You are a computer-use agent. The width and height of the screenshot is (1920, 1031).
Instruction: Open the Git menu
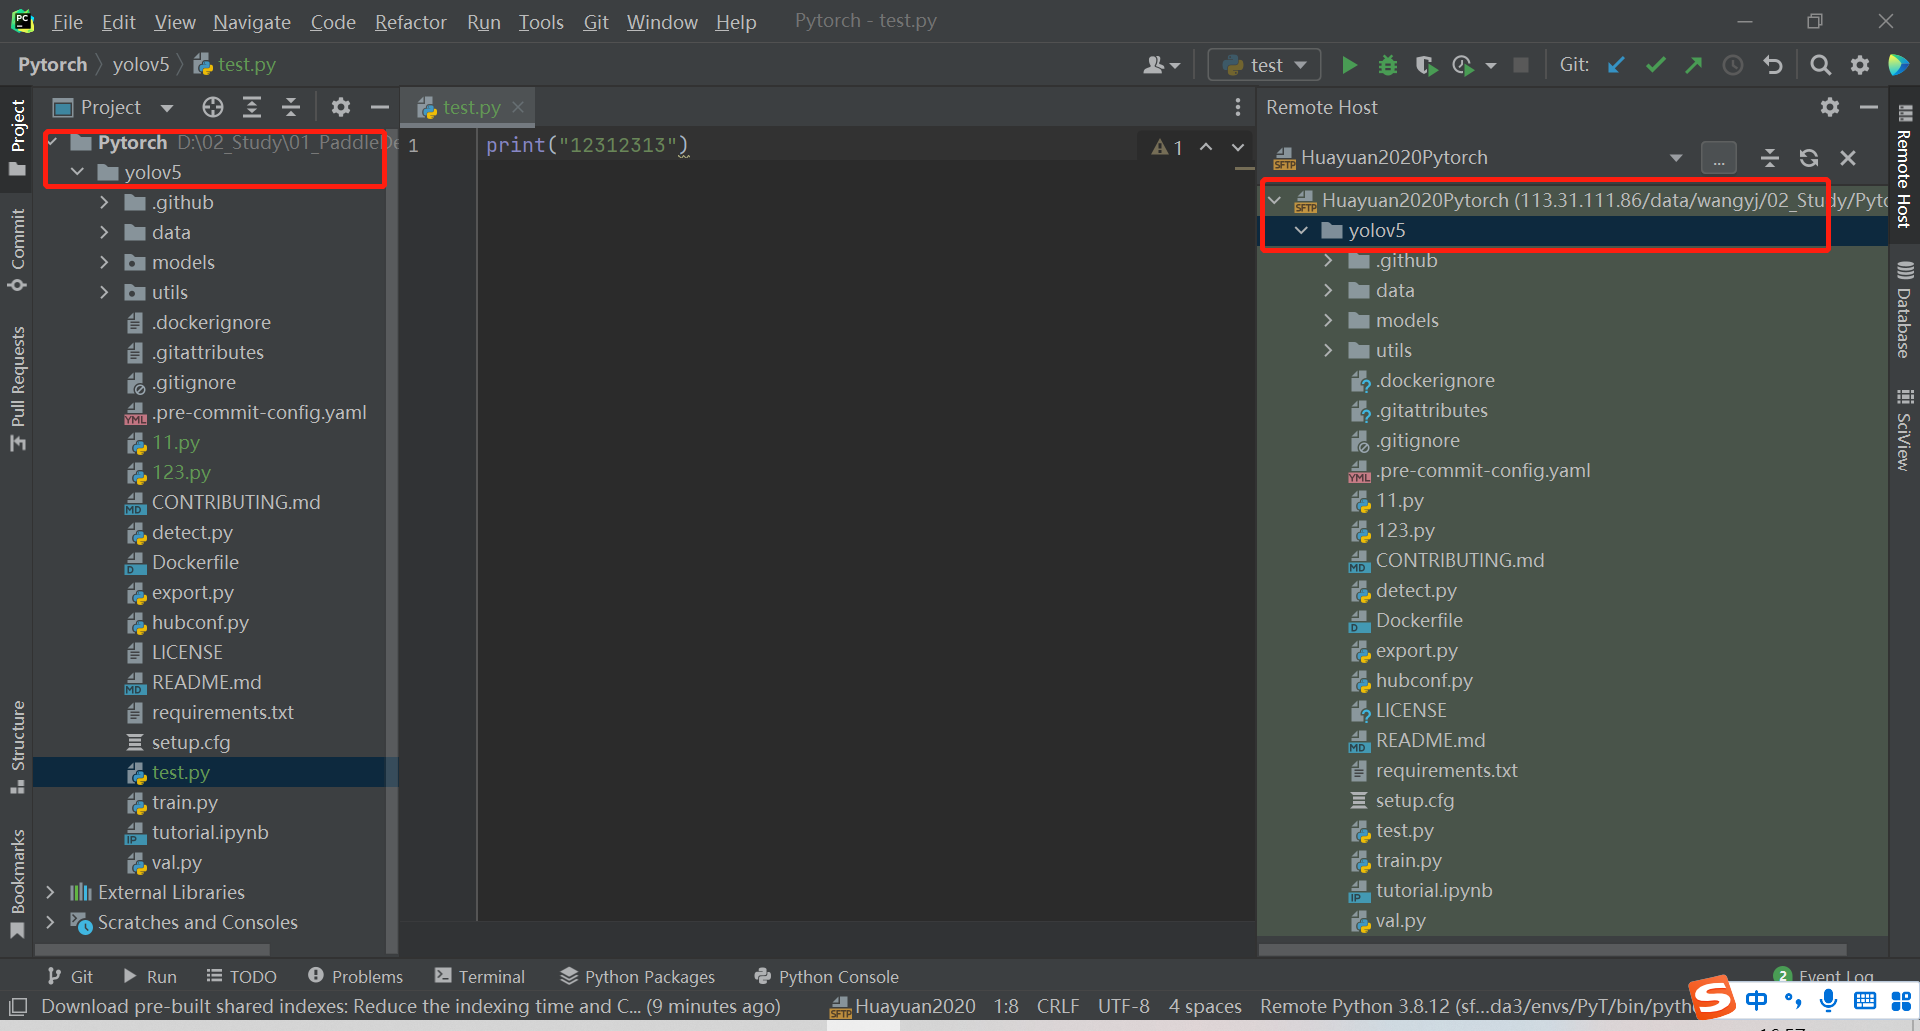(x=596, y=22)
